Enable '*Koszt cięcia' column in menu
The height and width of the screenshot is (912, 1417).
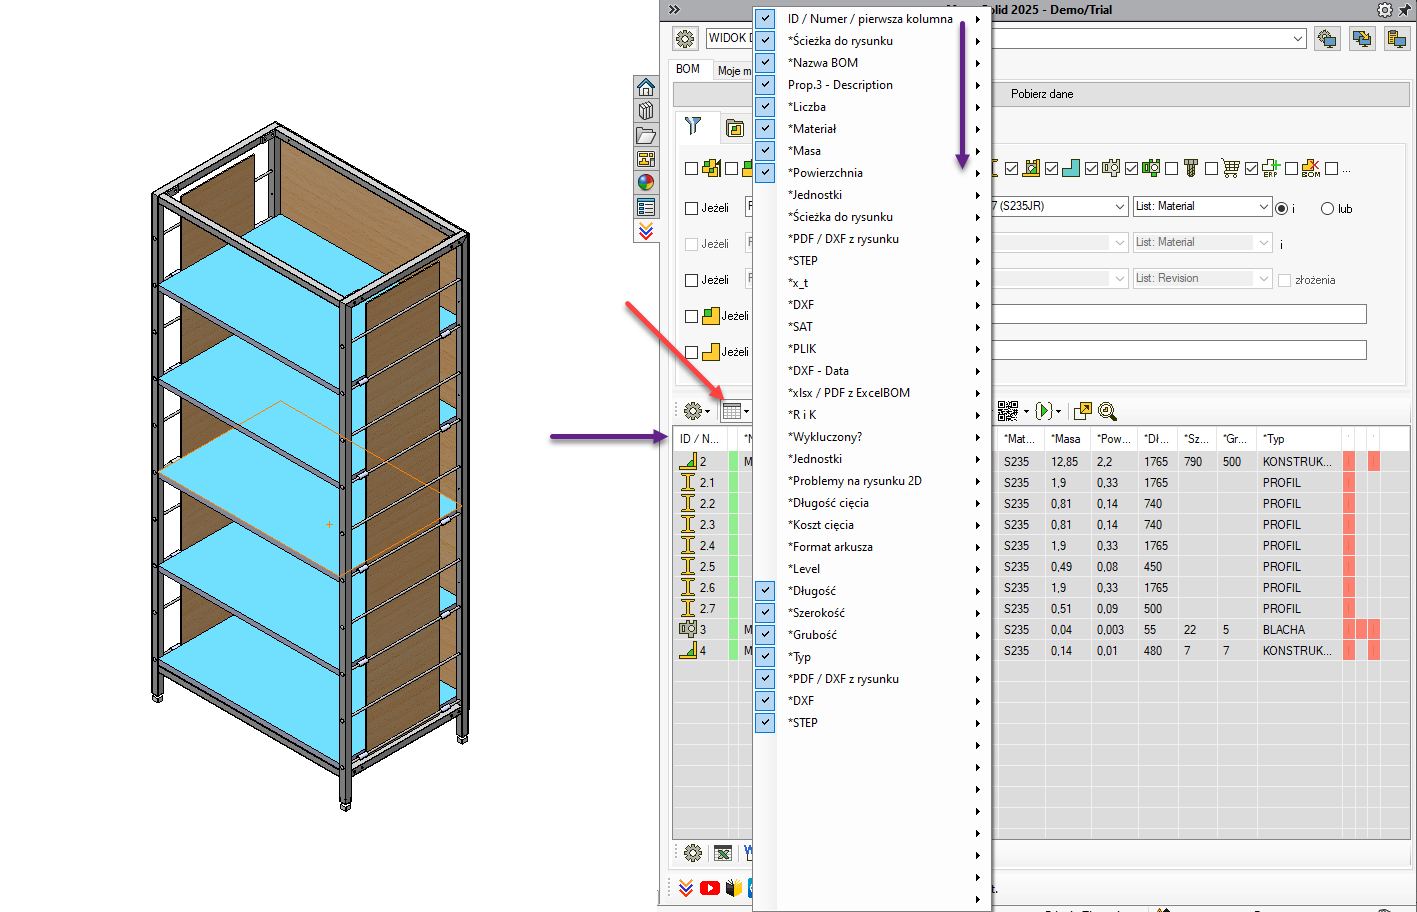click(x=872, y=525)
